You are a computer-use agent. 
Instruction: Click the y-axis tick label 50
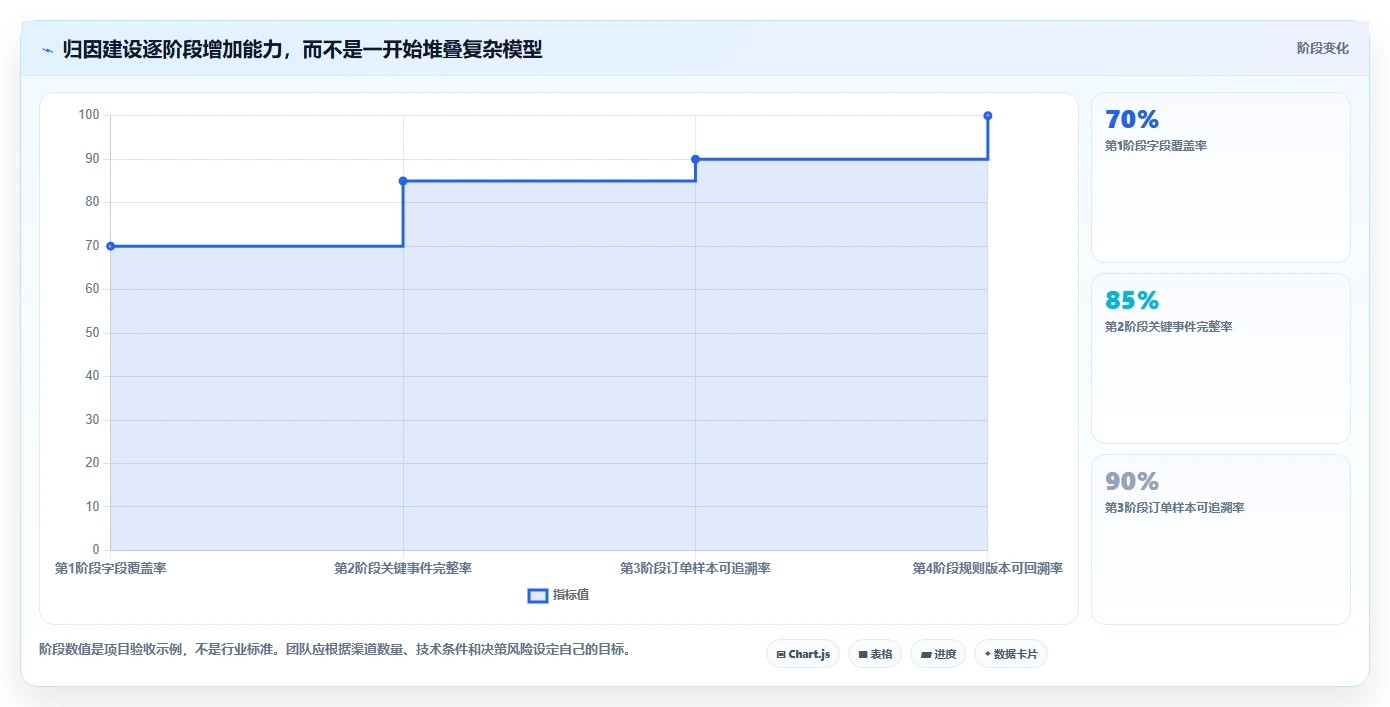pyautogui.click(x=92, y=333)
